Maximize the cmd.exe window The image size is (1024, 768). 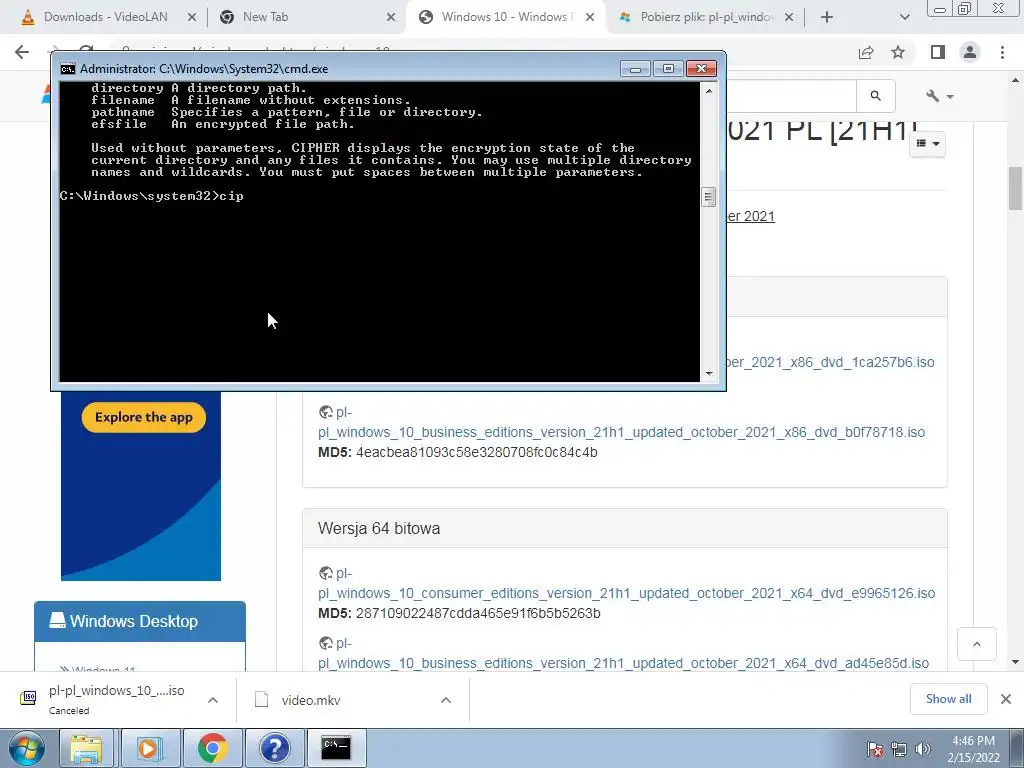pyautogui.click(x=668, y=69)
